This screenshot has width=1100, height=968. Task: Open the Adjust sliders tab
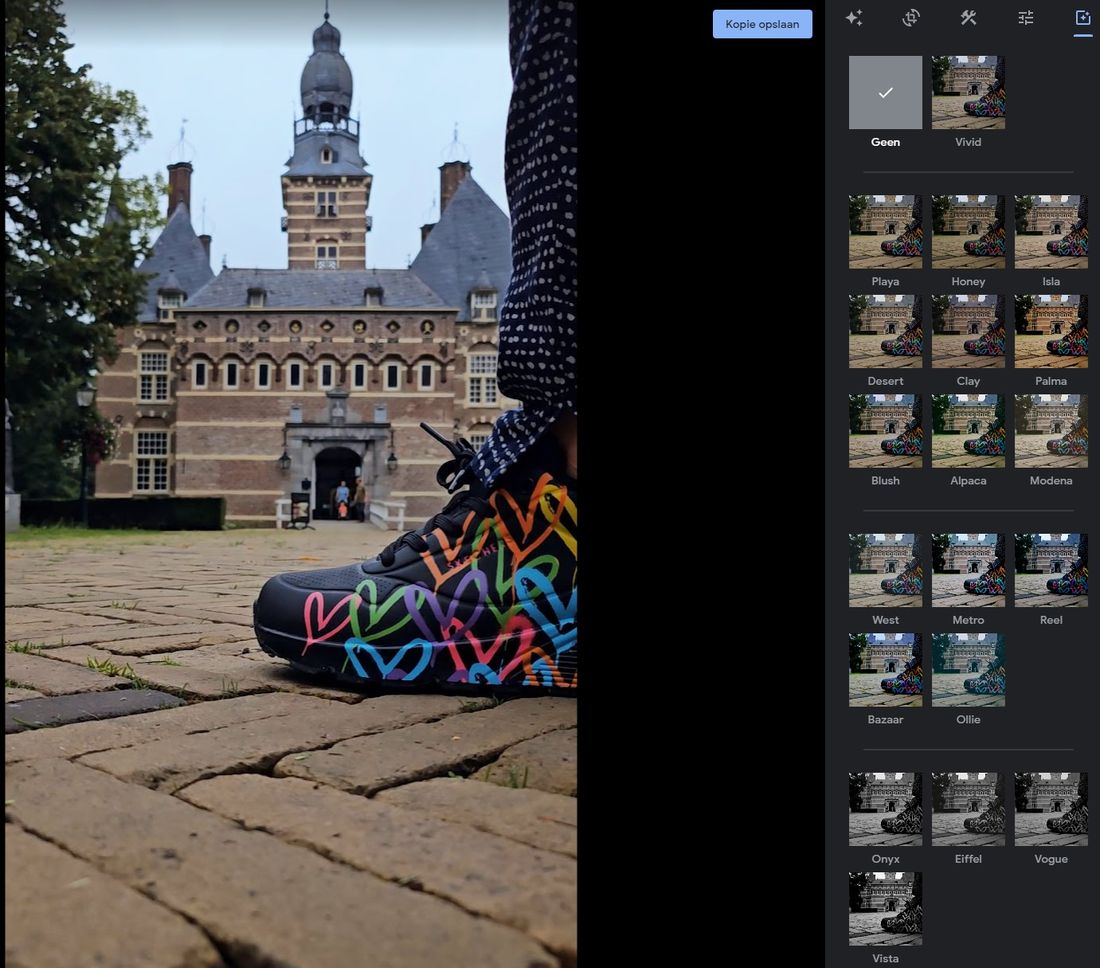click(1026, 18)
